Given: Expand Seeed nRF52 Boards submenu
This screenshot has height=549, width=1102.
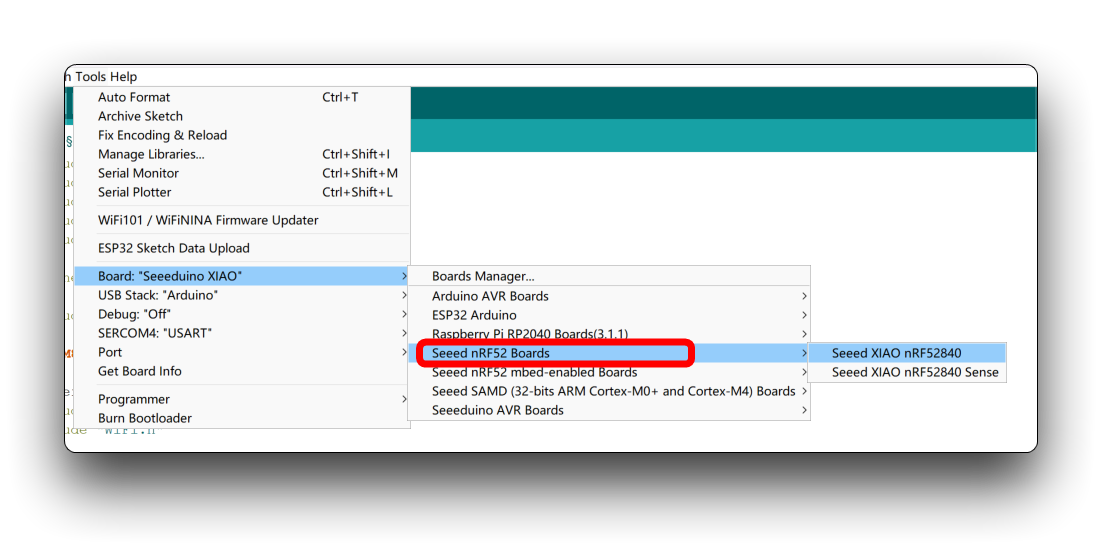Looking at the screenshot, I should pyautogui.click(x=609, y=353).
